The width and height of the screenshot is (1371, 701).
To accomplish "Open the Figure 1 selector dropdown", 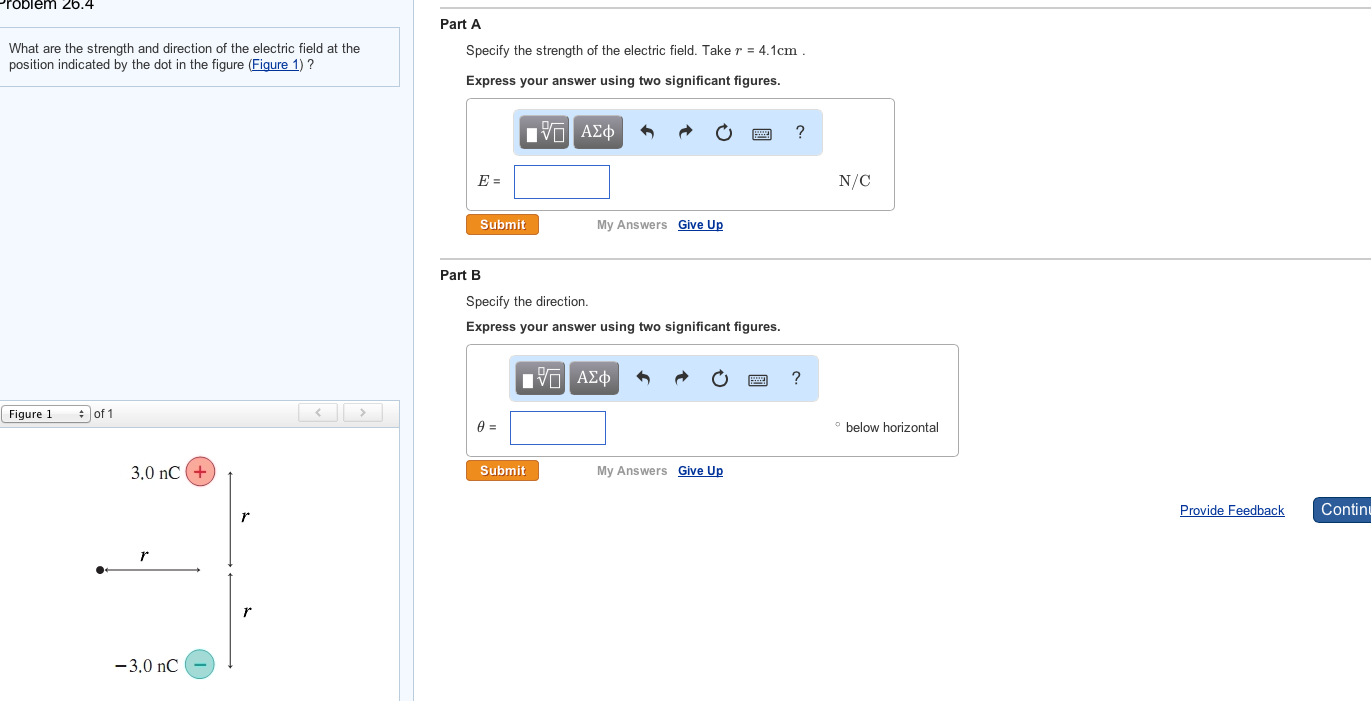I will point(46,414).
